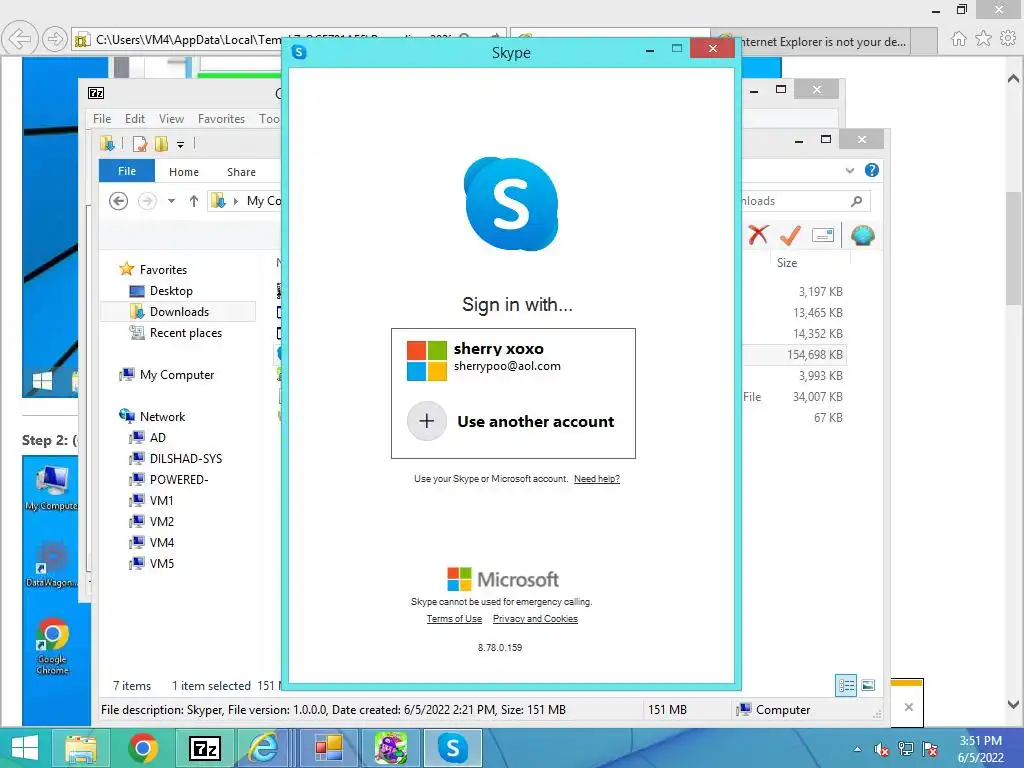Screen dimensions: 1024x768
Task: Click New Folder quick access icon
Action: [x=161, y=144]
